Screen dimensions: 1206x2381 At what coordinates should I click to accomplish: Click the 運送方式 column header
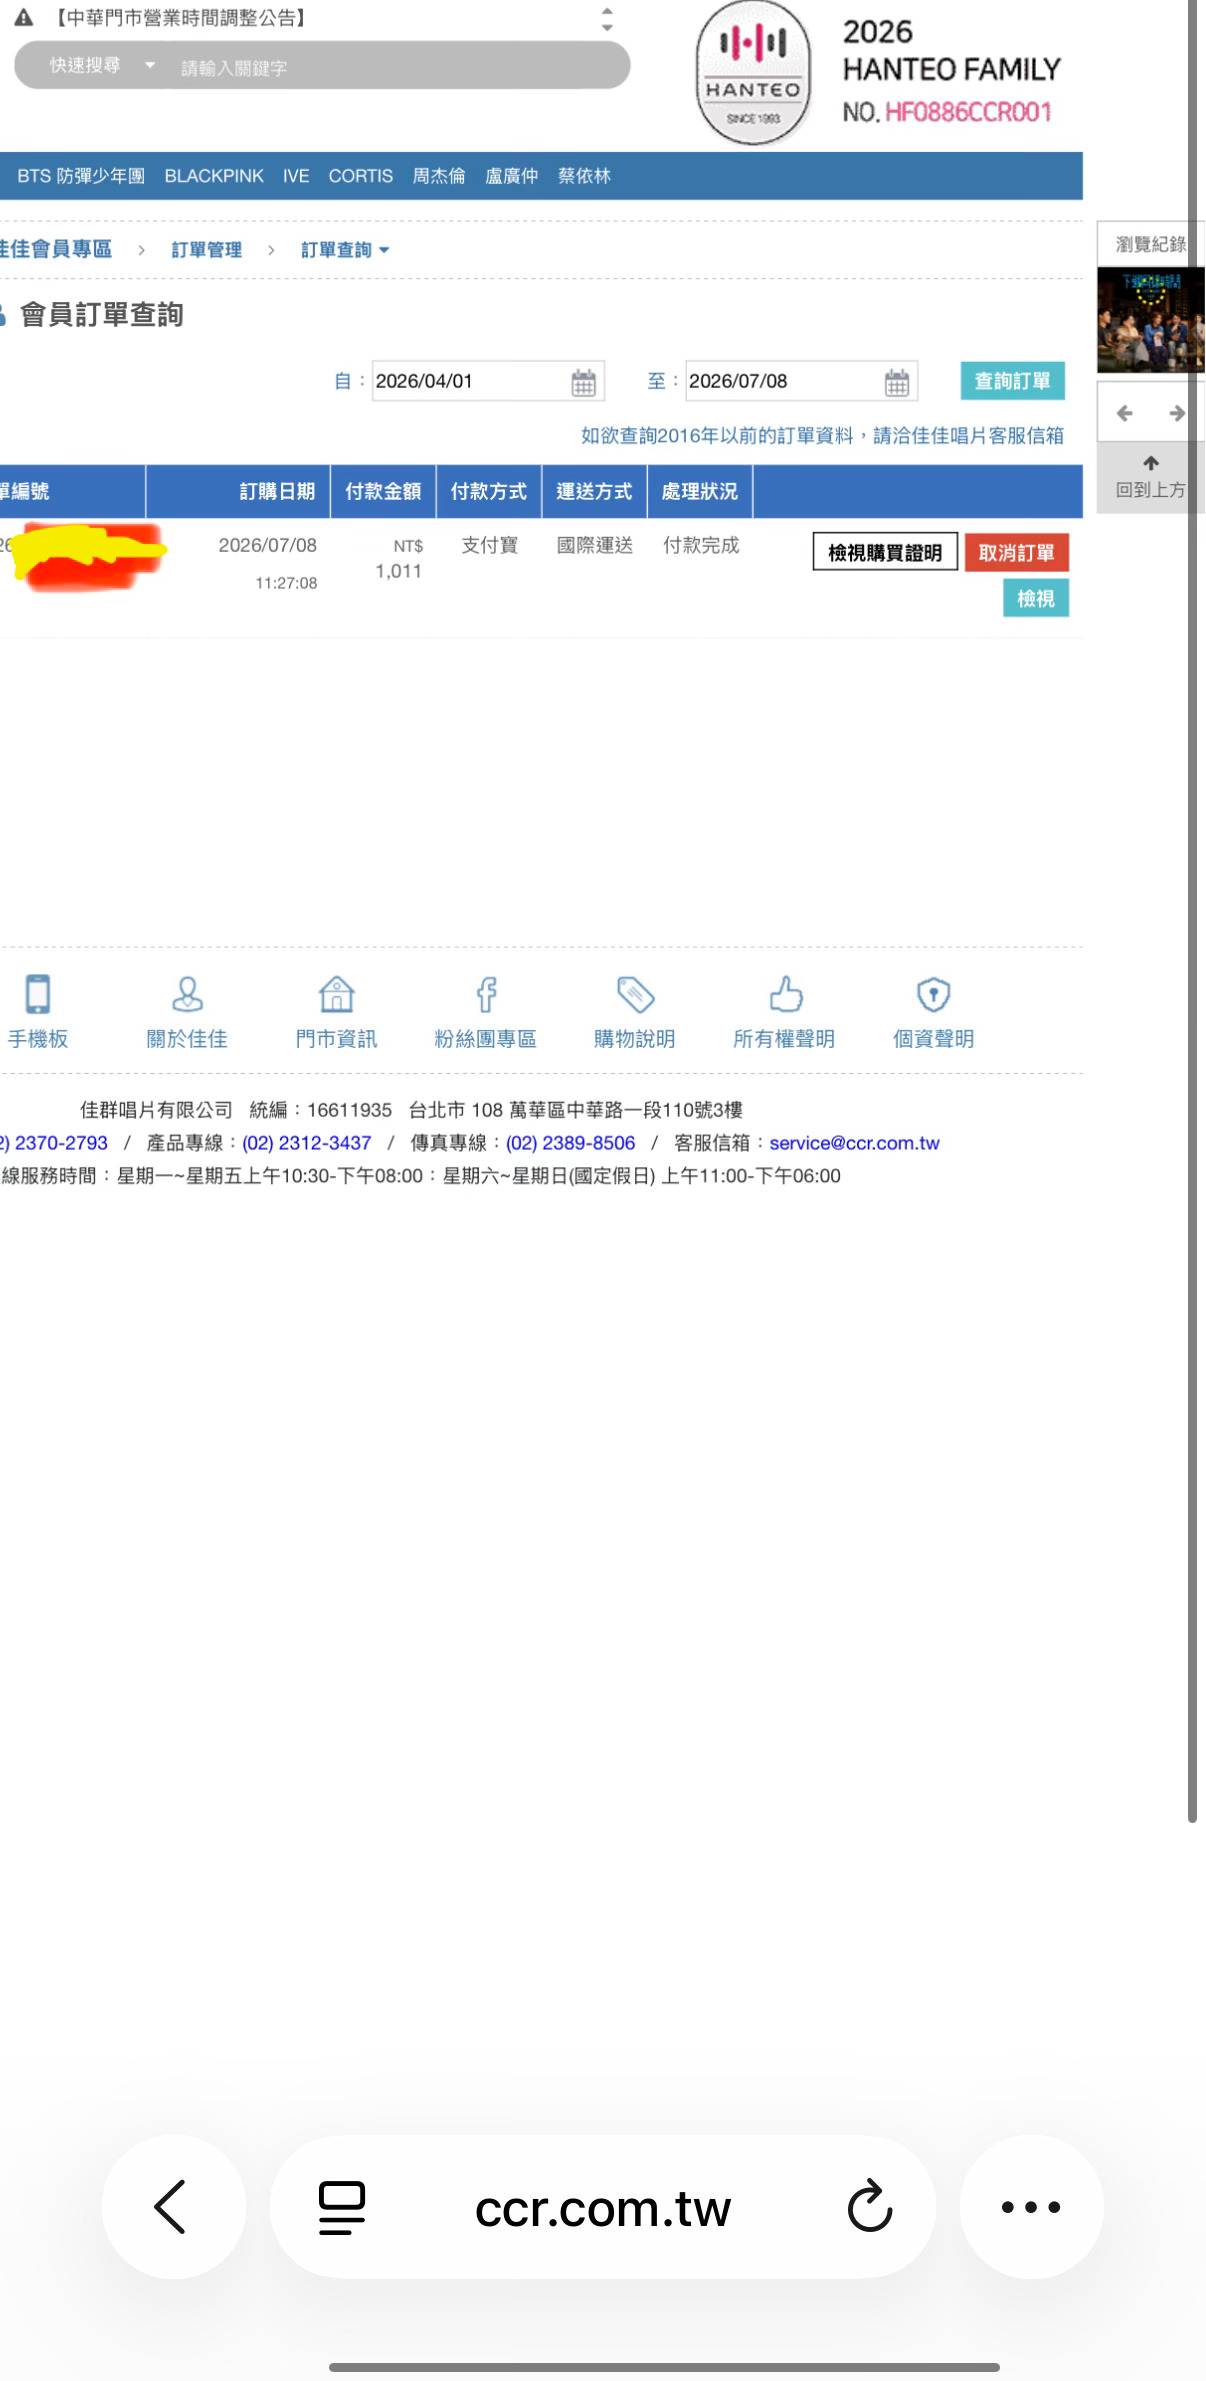tap(594, 491)
